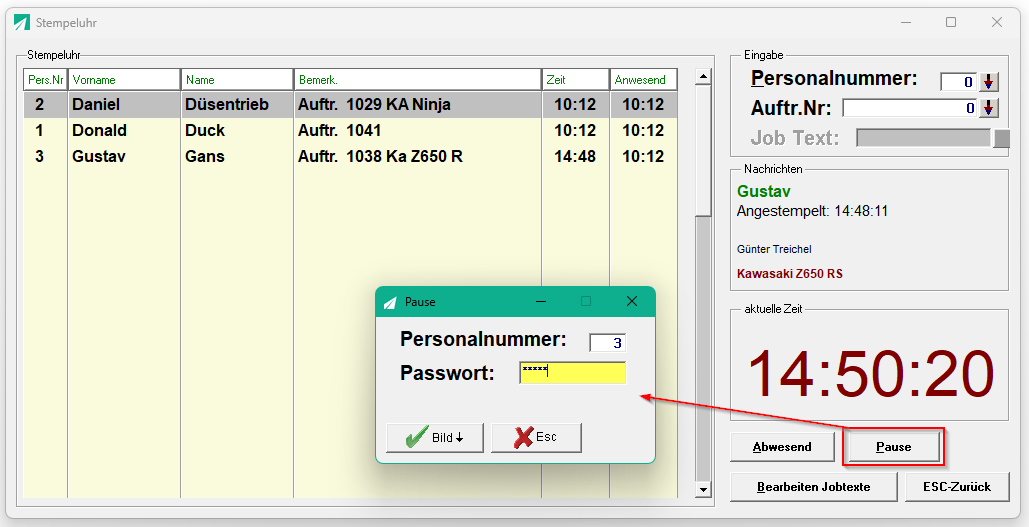Click the green Gustav name in Nachrichten
The width and height of the screenshot is (1029, 527).
pyautogui.click(x=764, y=192)
